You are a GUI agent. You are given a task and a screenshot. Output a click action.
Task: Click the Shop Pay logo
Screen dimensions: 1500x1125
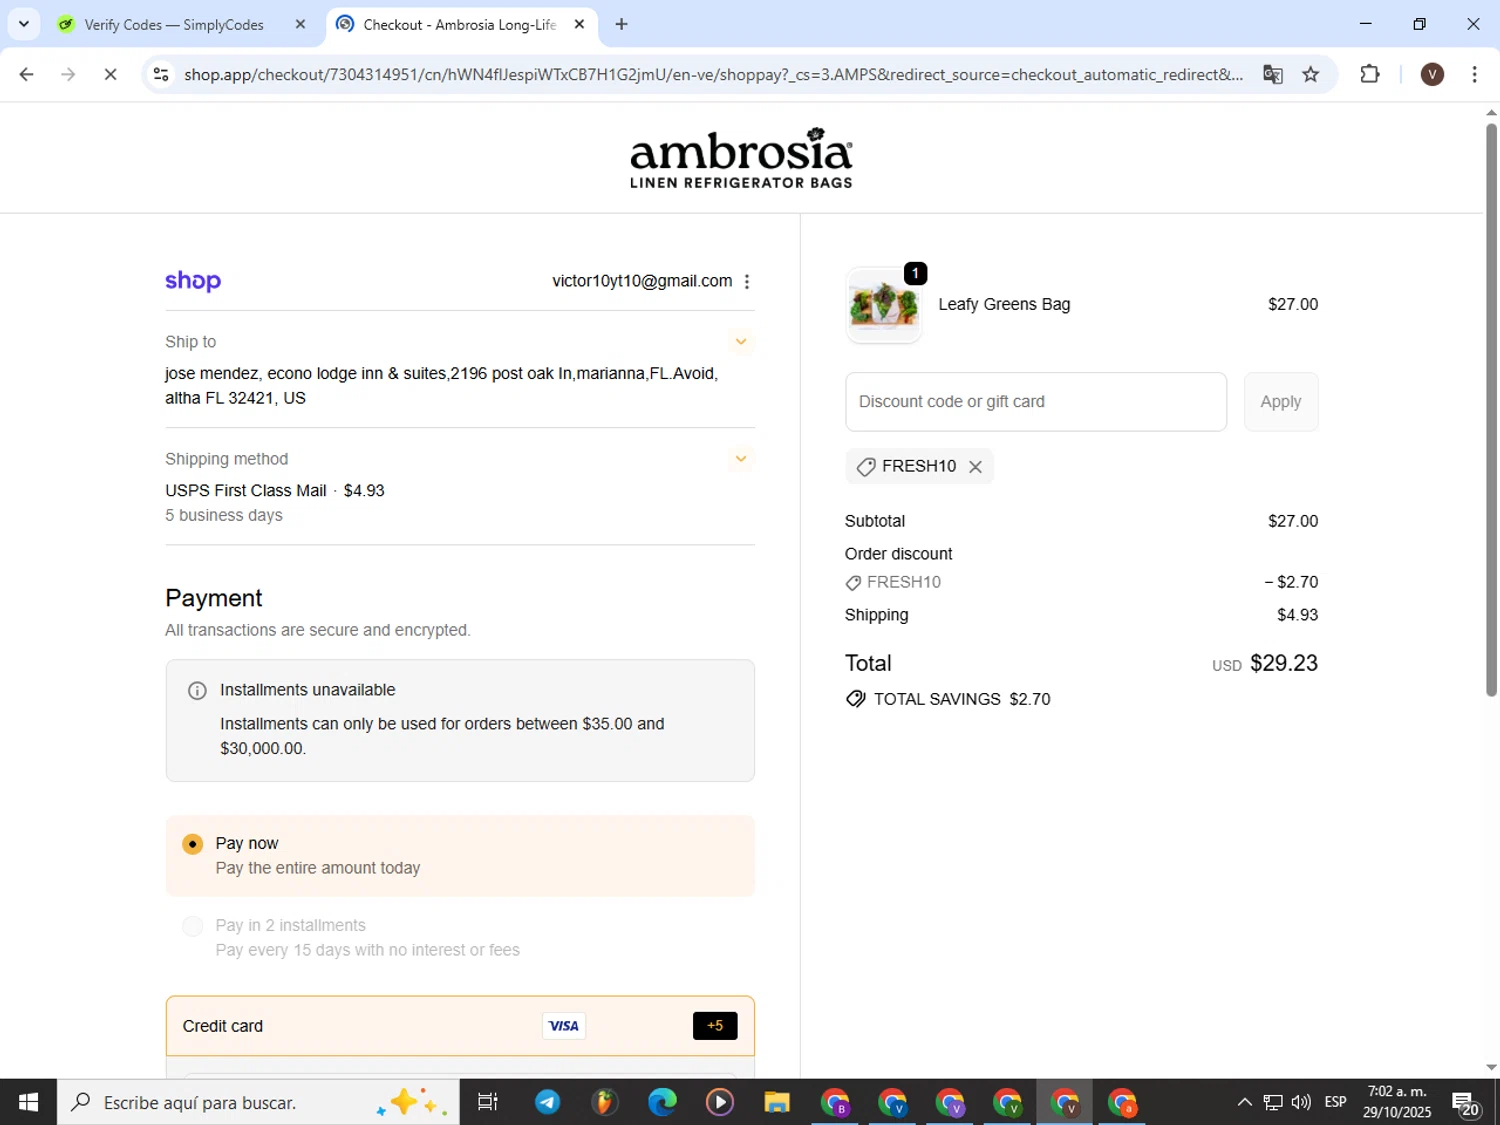click(x=193, y=281)
